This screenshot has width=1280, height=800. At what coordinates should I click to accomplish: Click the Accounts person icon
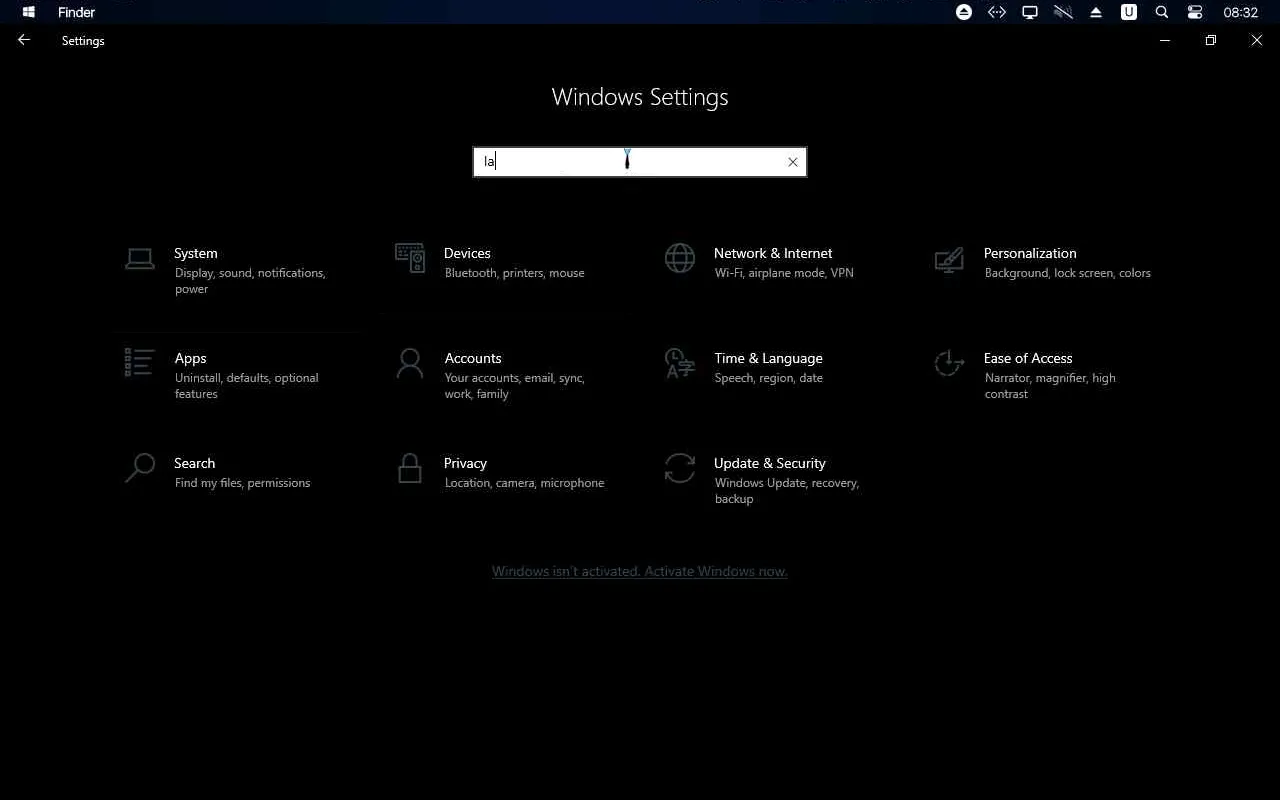[410, 363]
